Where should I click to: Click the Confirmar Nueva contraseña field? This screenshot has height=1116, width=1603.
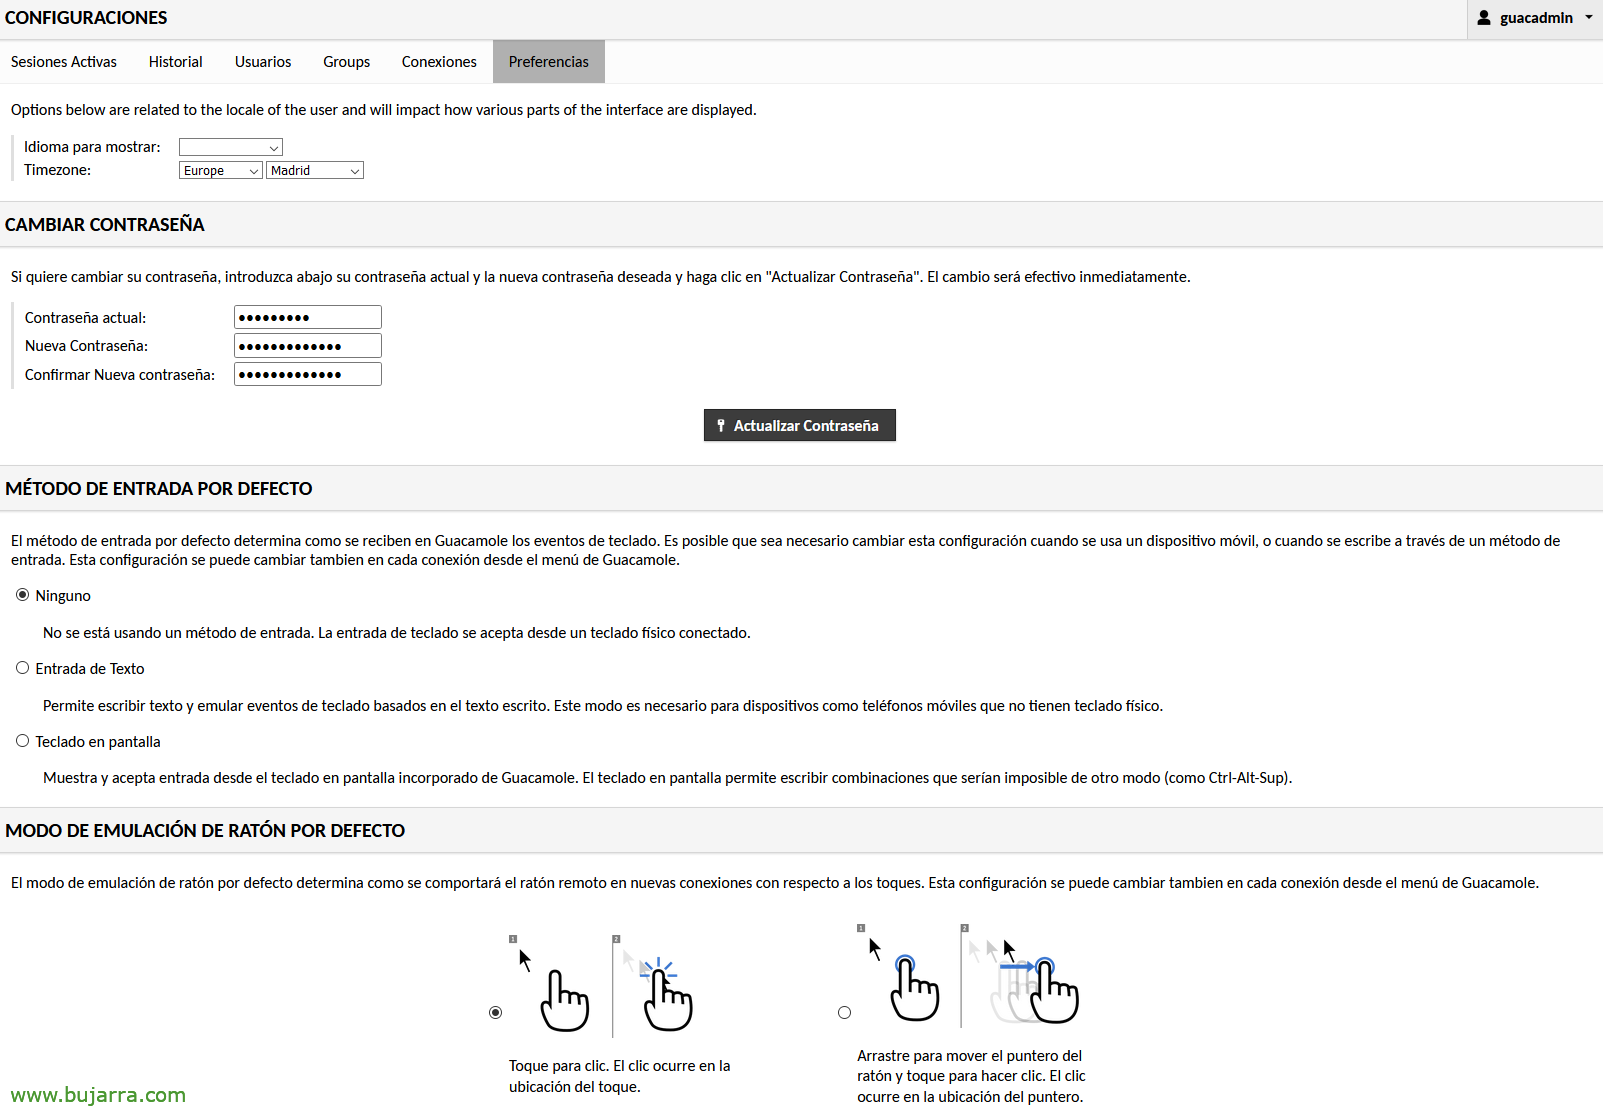coord(308,374)
